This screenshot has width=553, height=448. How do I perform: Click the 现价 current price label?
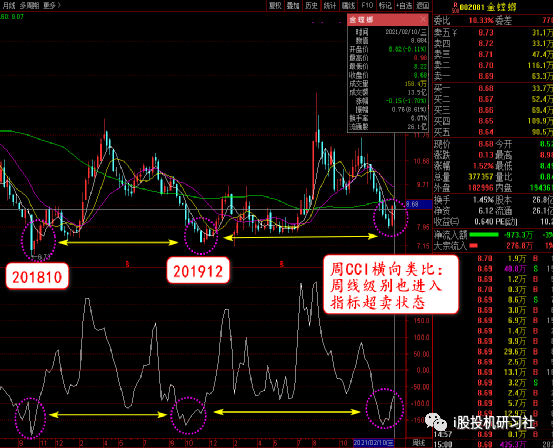point(442,144)
